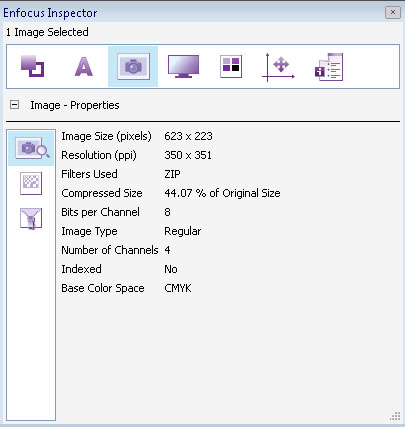This screenshot has width=405, height=427.
Task: Open the image compression sidebar icon
Action: [x=31, y=218]
